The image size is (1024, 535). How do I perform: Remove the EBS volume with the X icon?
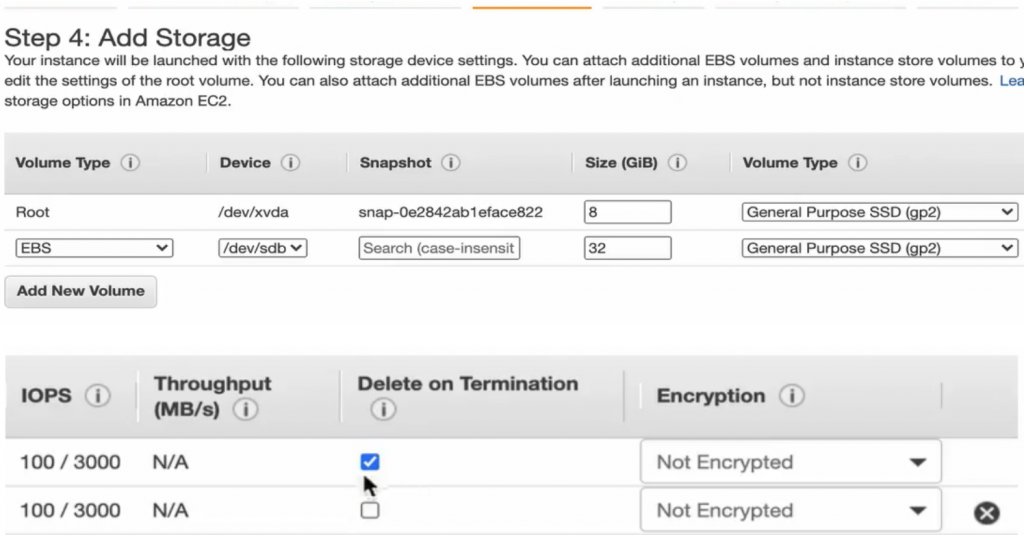[986, 513]
